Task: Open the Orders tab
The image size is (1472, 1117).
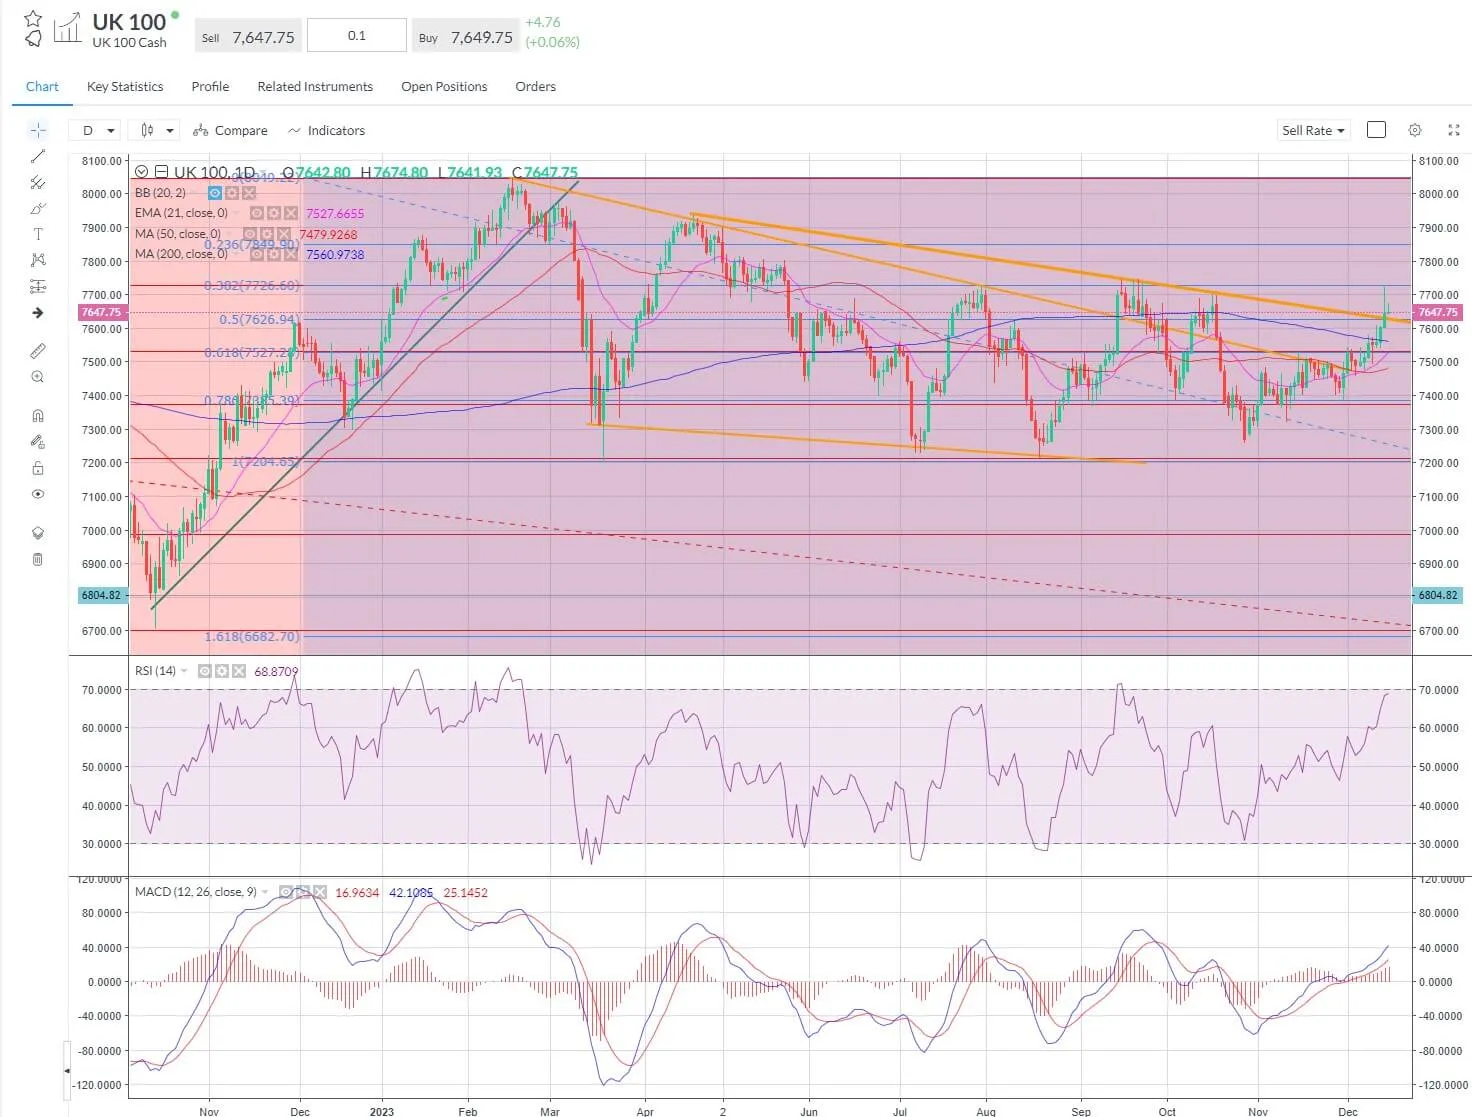Action: [x=535, y=86]
